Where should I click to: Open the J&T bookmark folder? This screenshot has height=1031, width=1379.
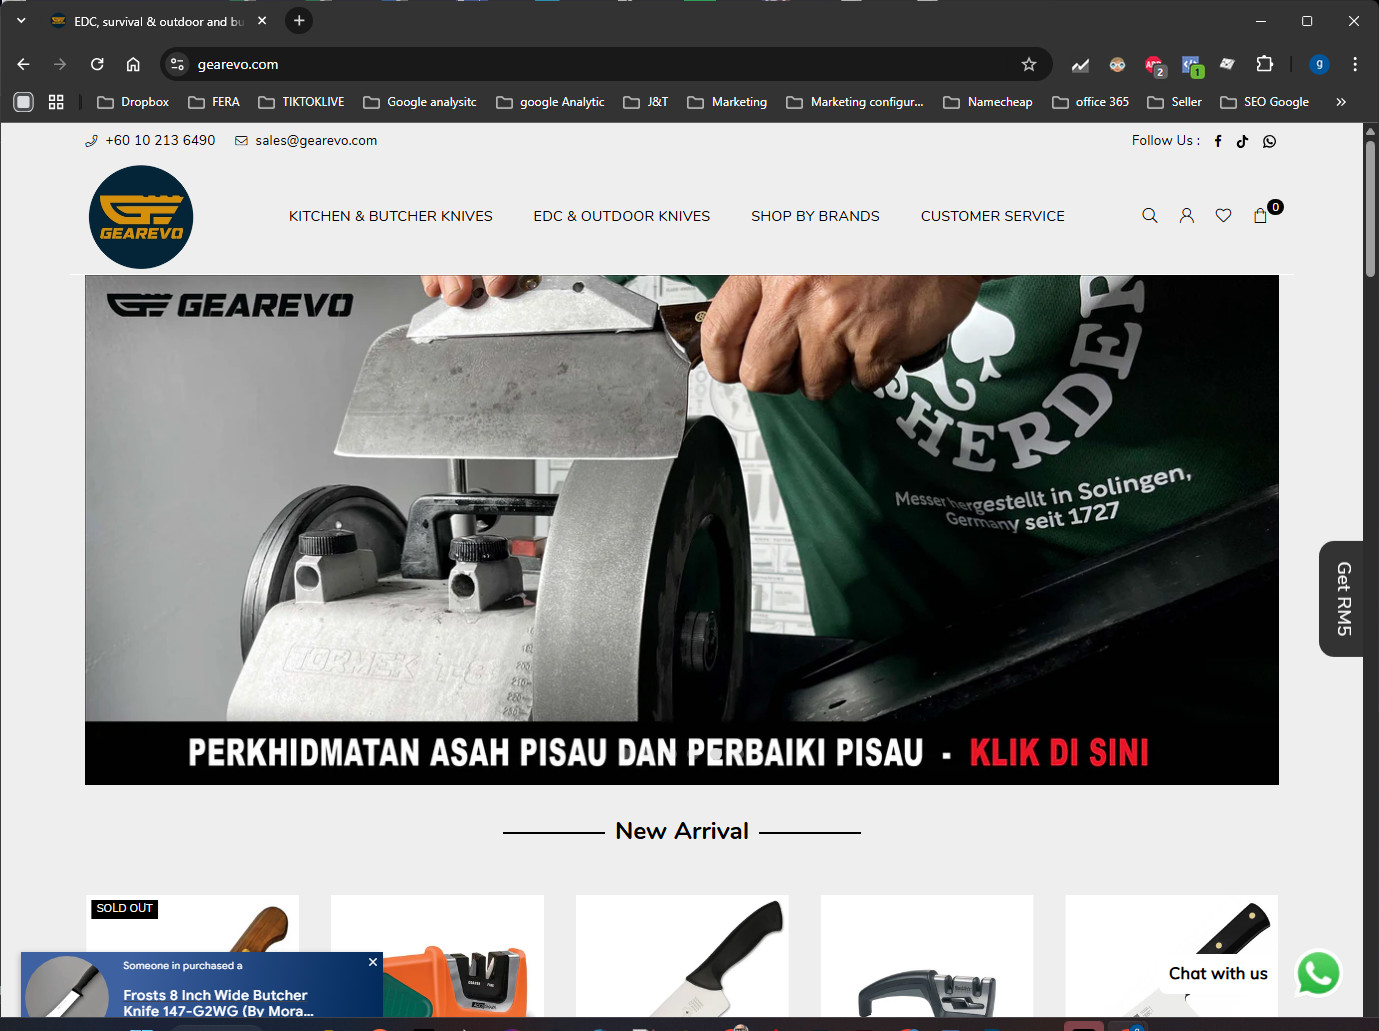tap(646, 102)
